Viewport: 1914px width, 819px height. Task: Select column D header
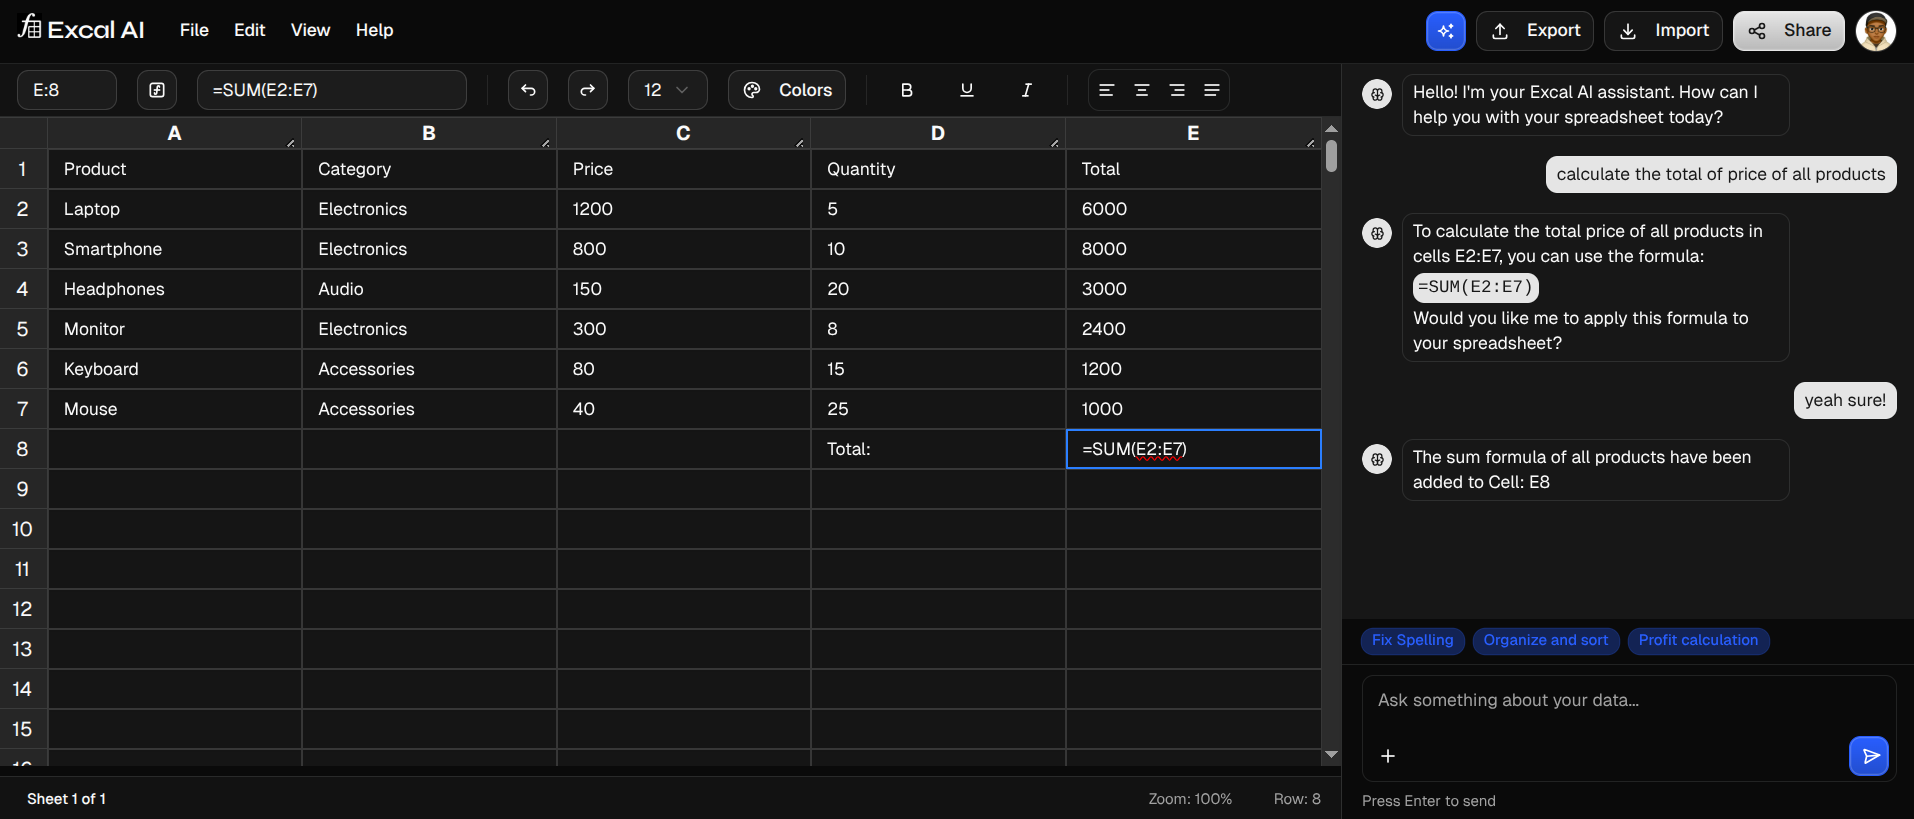(938, 133)
